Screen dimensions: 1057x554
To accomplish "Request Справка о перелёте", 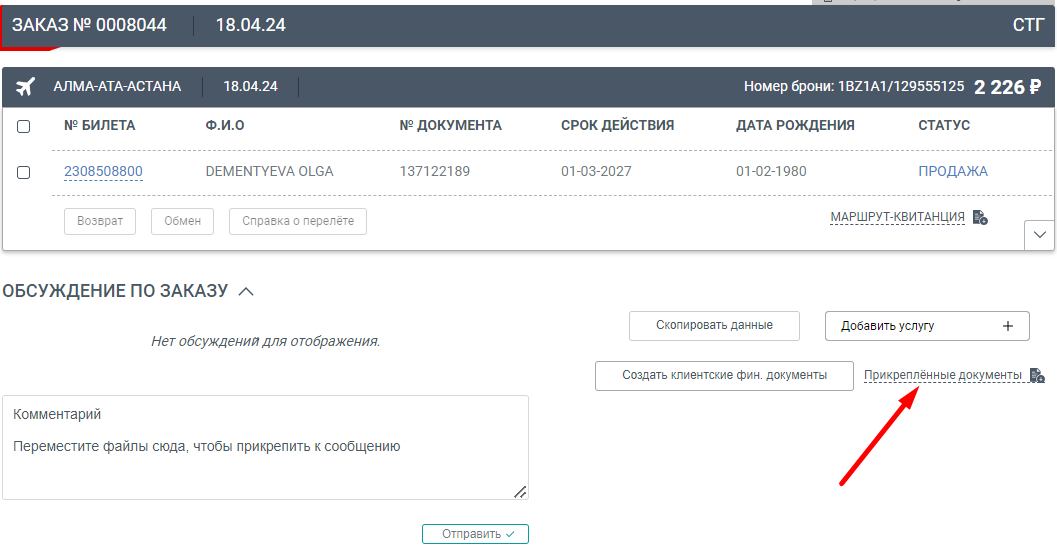I will click(298, 221).
